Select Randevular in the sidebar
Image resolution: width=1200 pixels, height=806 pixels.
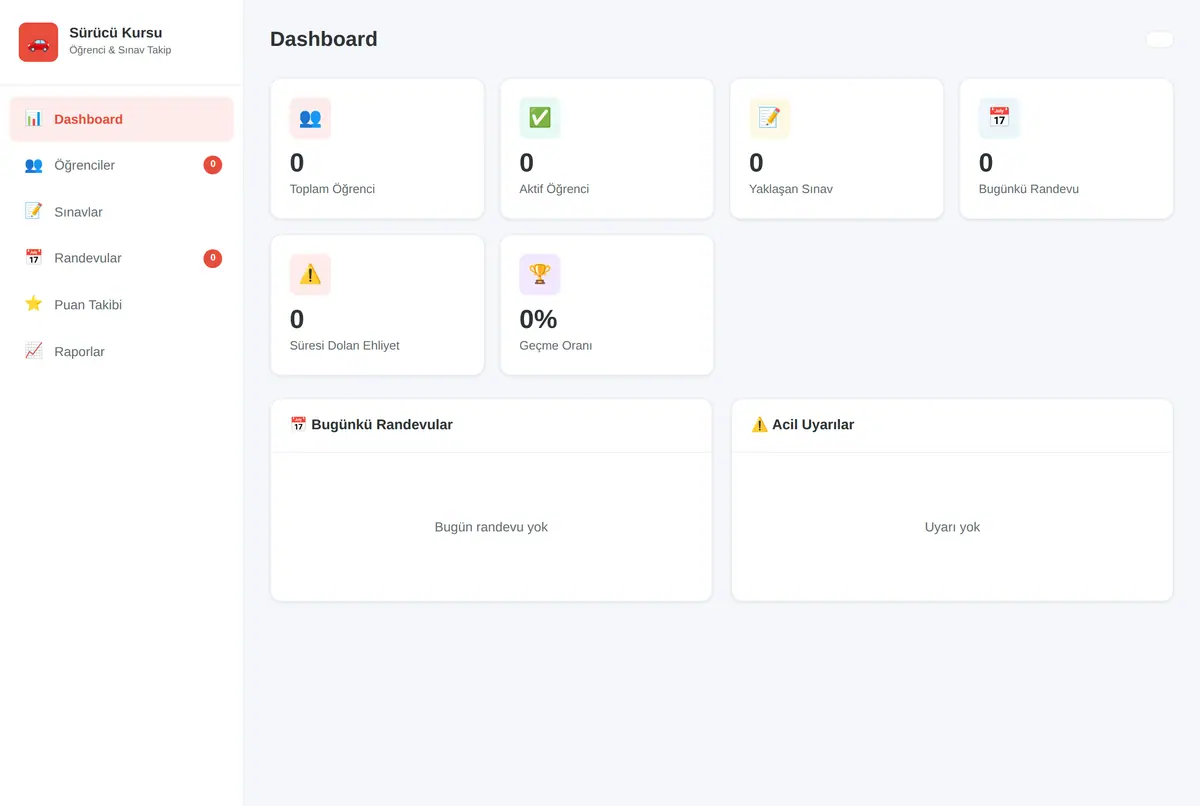(x=121, y=258)
